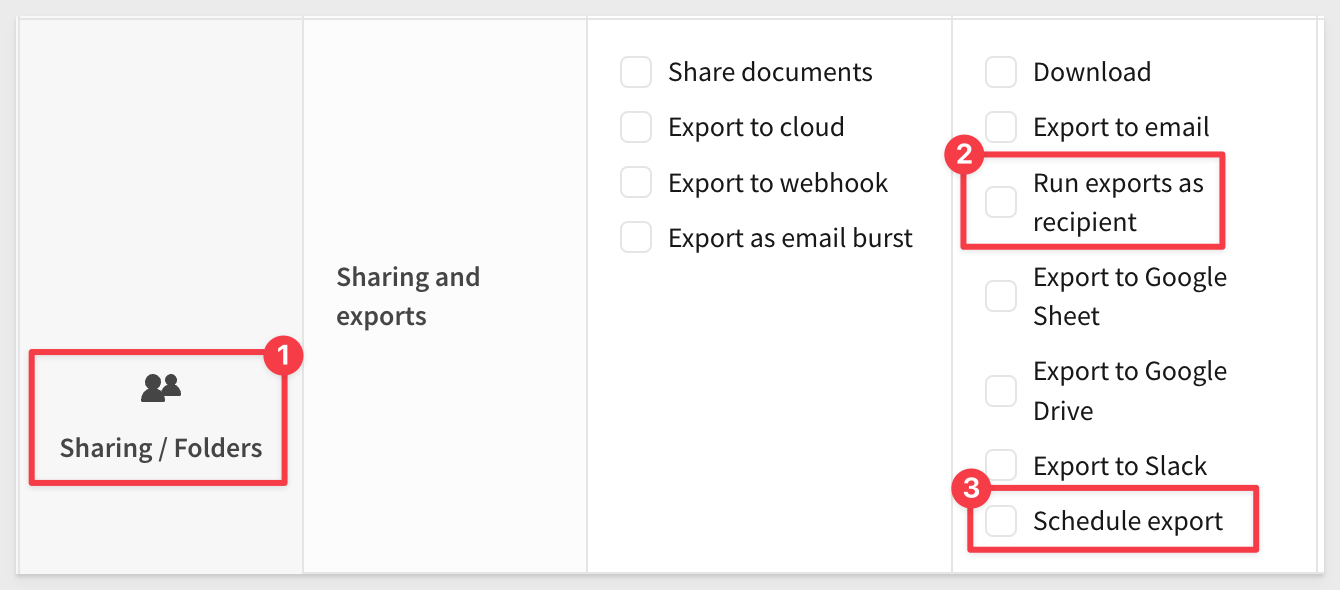Click the red annotation badge number 1

[x=283, y=356]
